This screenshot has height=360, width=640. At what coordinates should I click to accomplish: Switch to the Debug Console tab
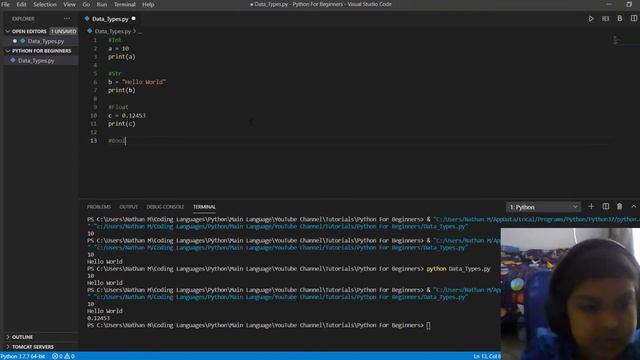click(x=165, y=207)
